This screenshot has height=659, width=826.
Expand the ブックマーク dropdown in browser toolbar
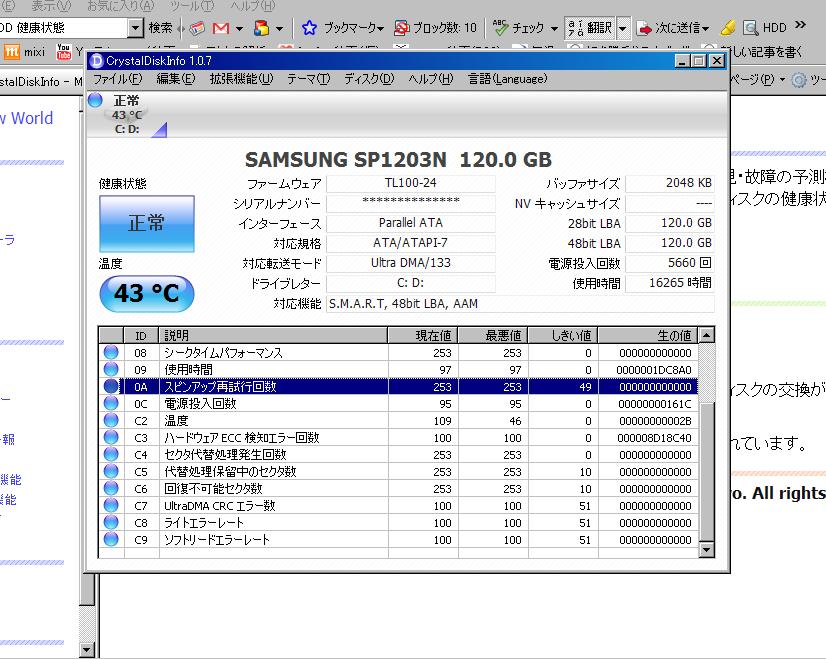point(380,28)
